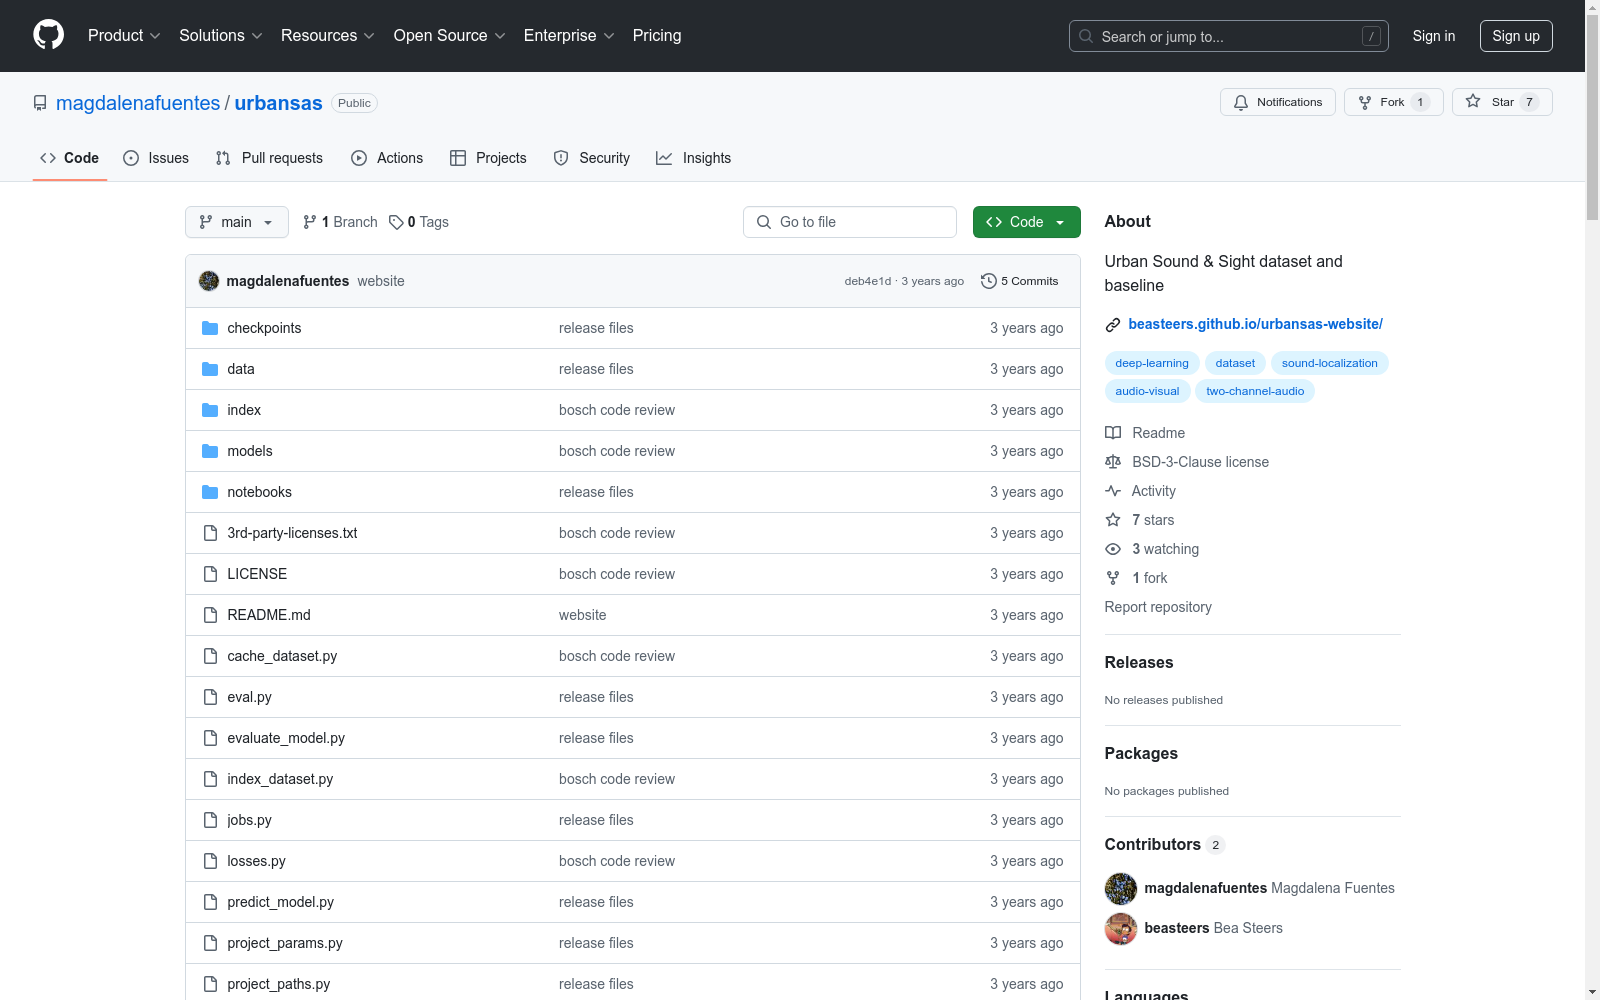This screenshot has height=1000, width=1600.
Task: Open the Actions tab
Action: point(387,158)
